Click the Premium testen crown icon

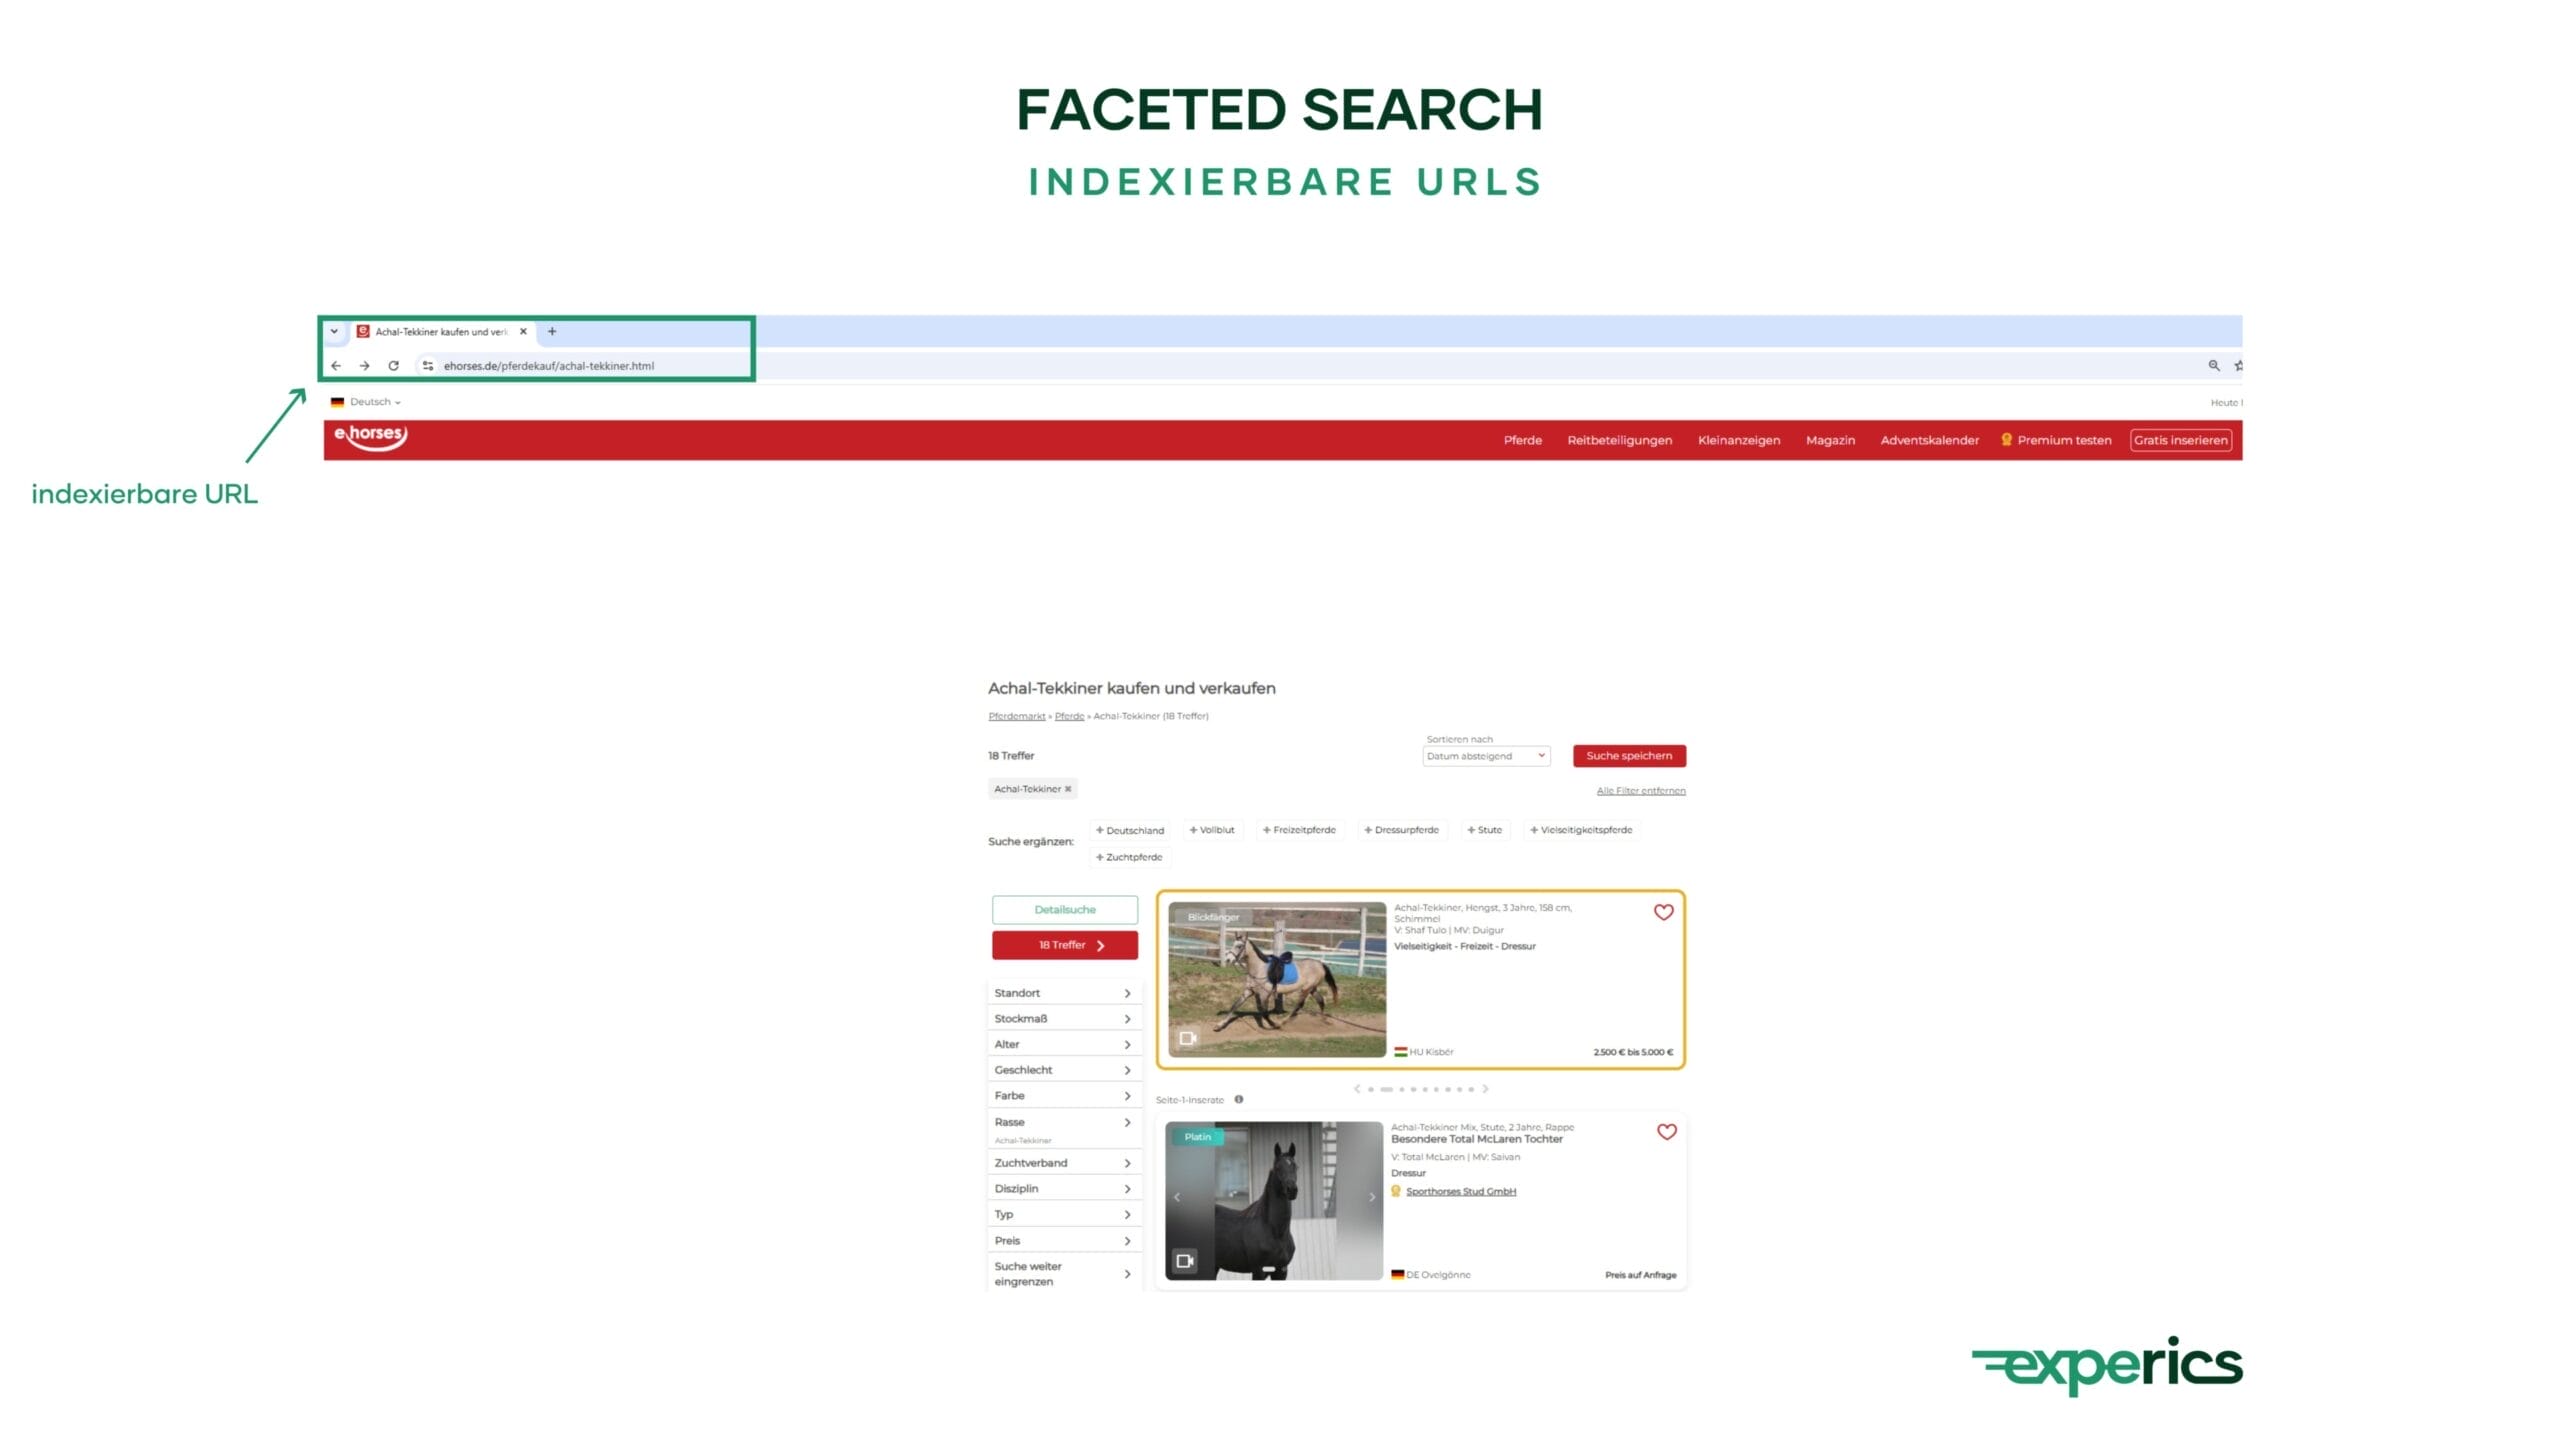point(2006,440)
